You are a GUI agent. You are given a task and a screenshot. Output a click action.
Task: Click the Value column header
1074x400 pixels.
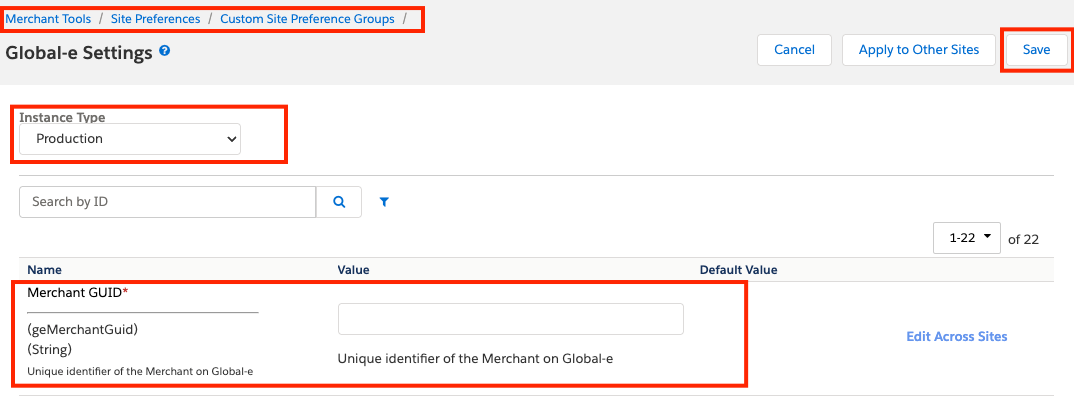point(353,270)
